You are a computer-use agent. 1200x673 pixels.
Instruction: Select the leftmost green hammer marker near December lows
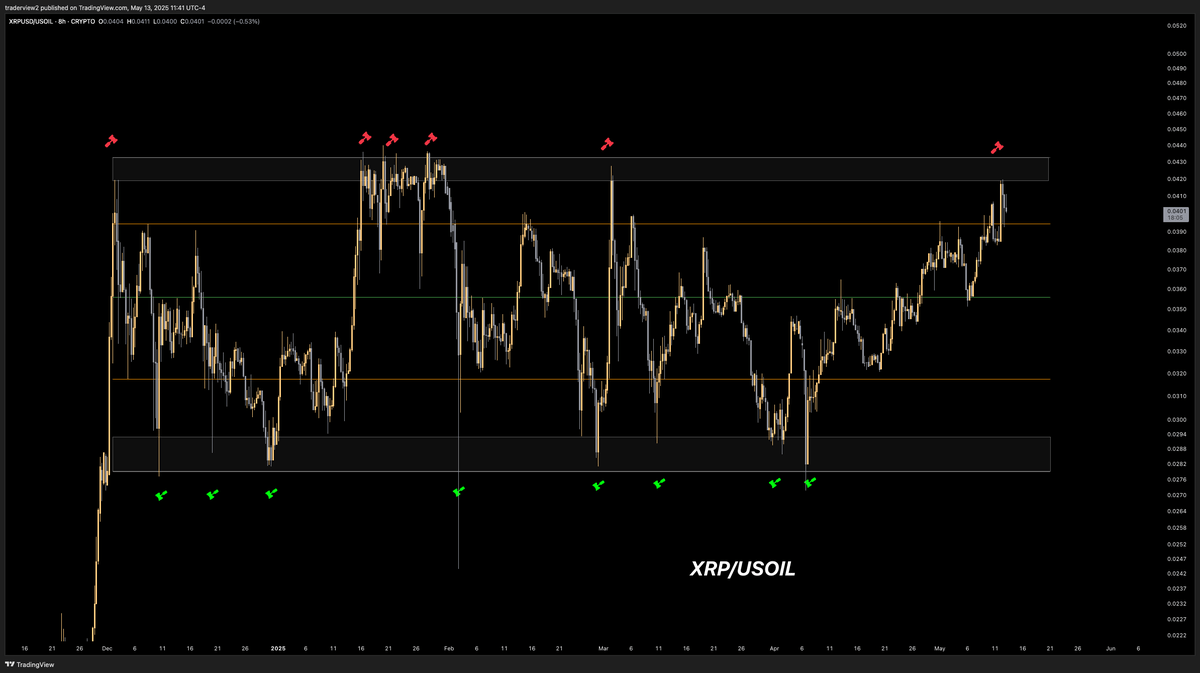160,495
